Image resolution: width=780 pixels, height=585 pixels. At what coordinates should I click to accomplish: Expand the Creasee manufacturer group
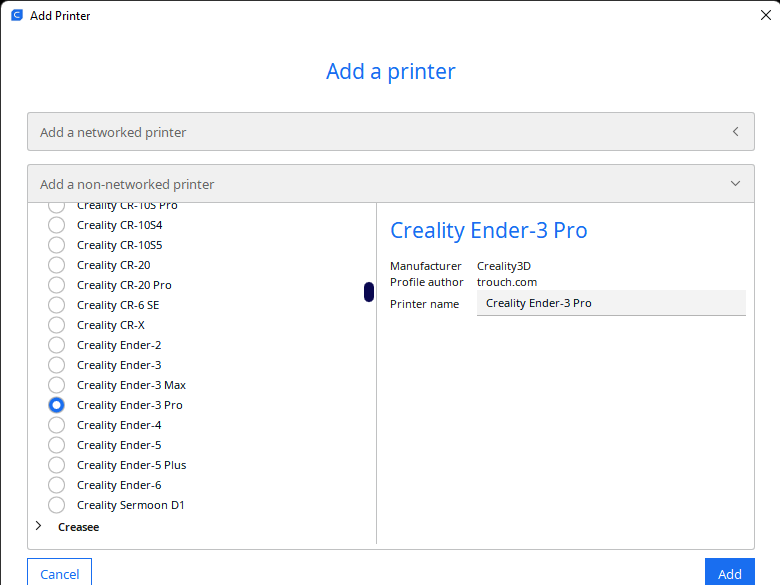(x=39, y=526)
